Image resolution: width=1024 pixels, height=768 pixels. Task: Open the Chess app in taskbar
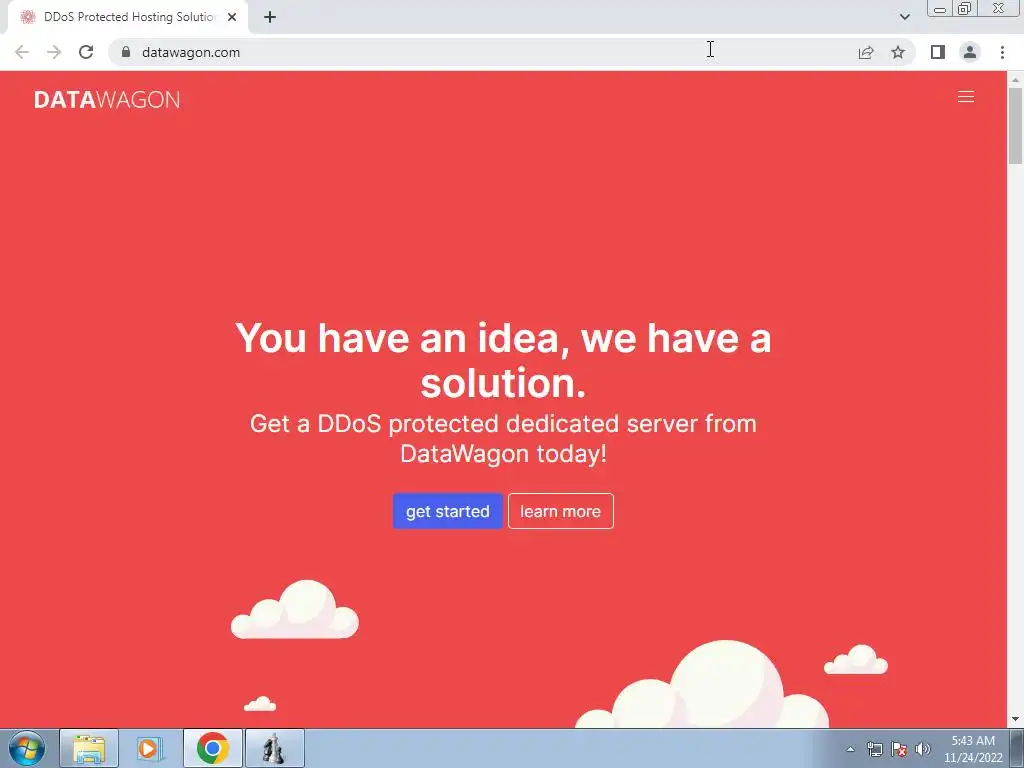pos(274,748)
